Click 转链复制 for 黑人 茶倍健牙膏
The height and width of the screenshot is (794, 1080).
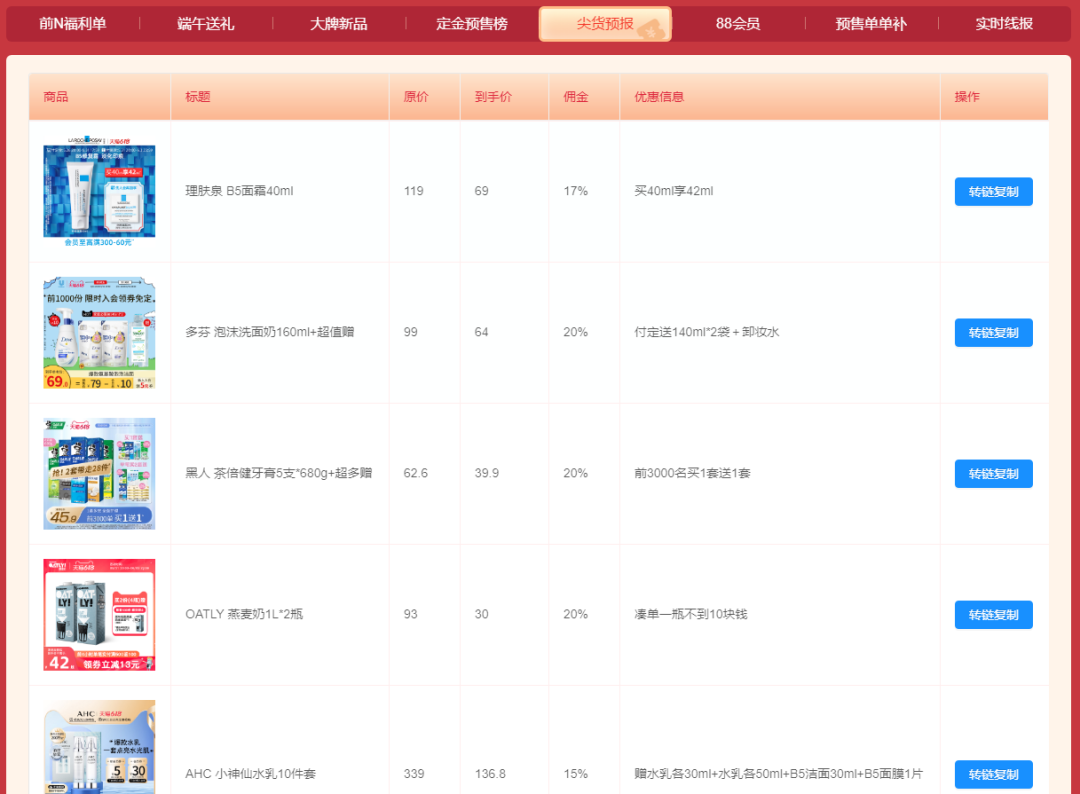coord(993,474)
